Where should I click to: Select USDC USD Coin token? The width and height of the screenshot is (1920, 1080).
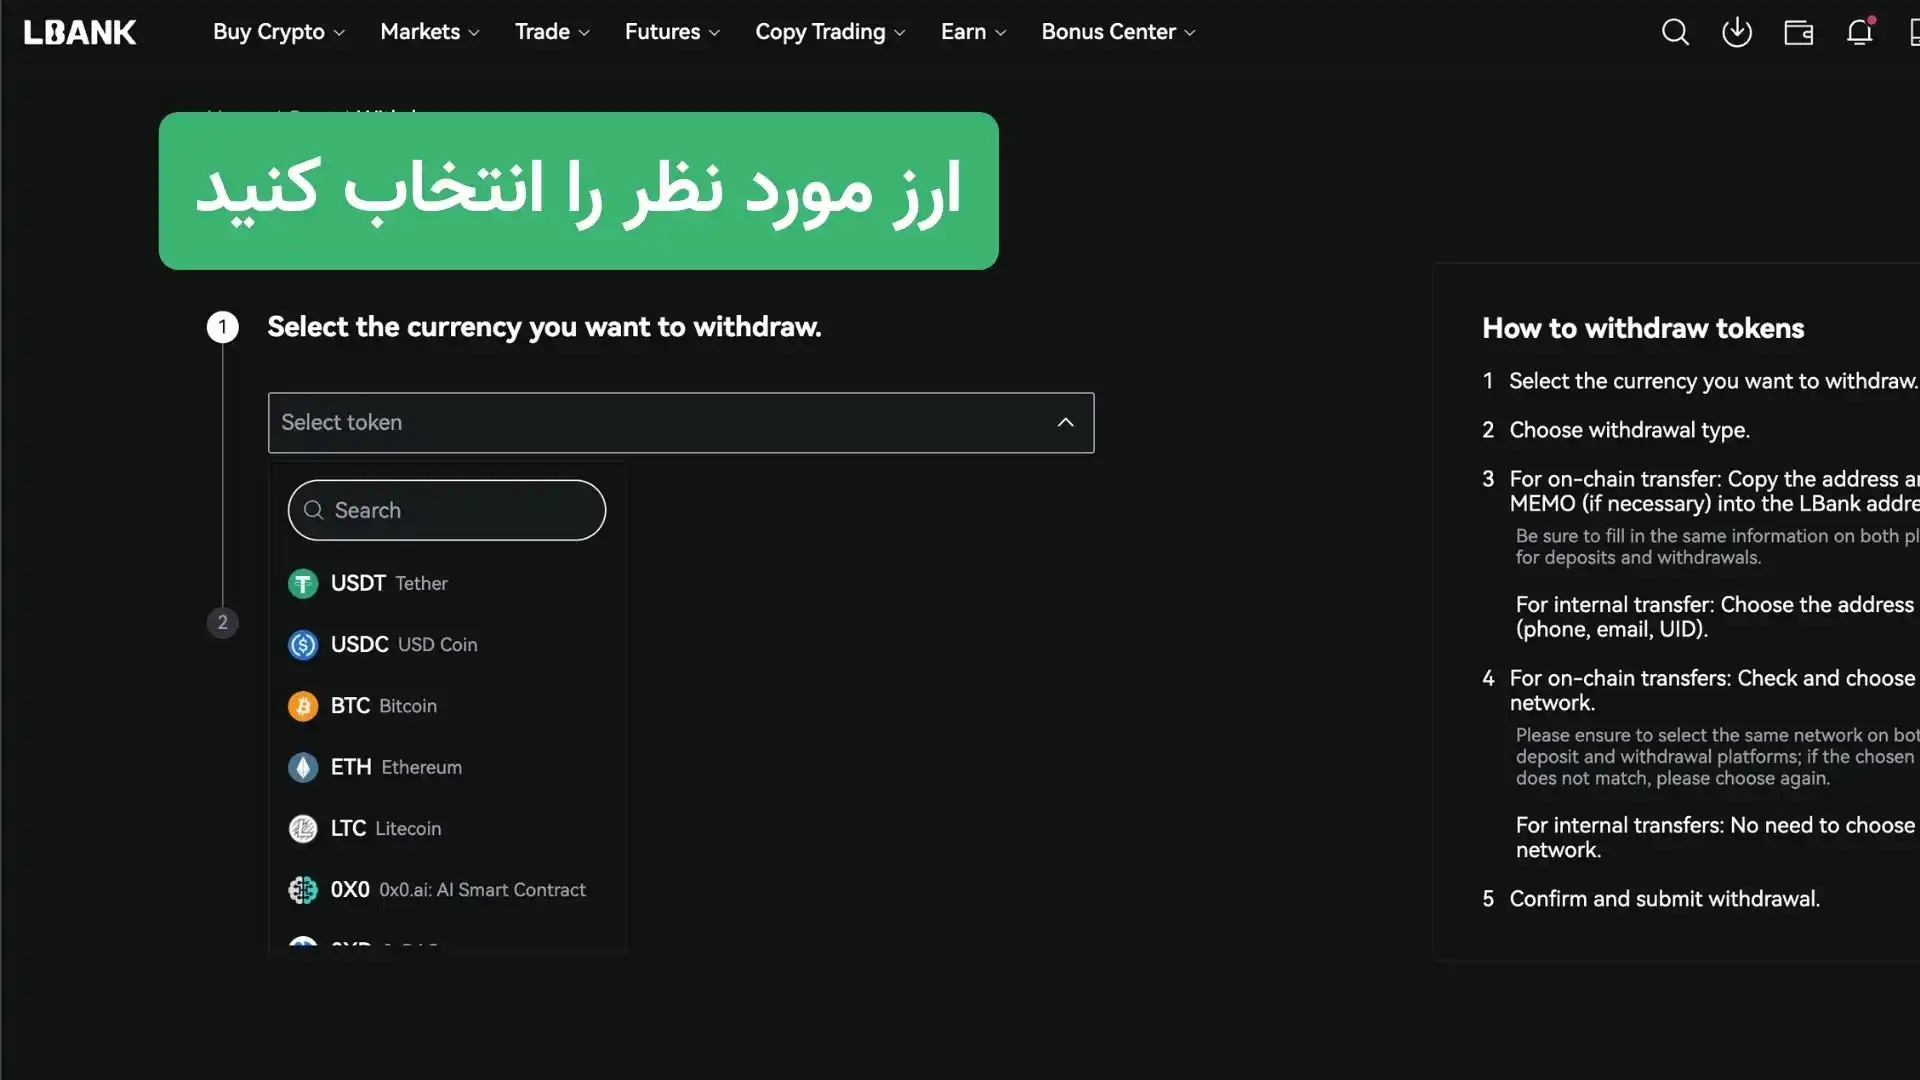(x=403, y=645)
